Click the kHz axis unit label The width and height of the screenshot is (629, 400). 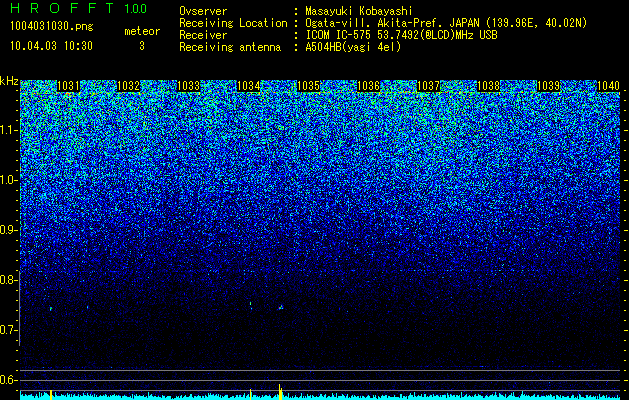point(9,81)
